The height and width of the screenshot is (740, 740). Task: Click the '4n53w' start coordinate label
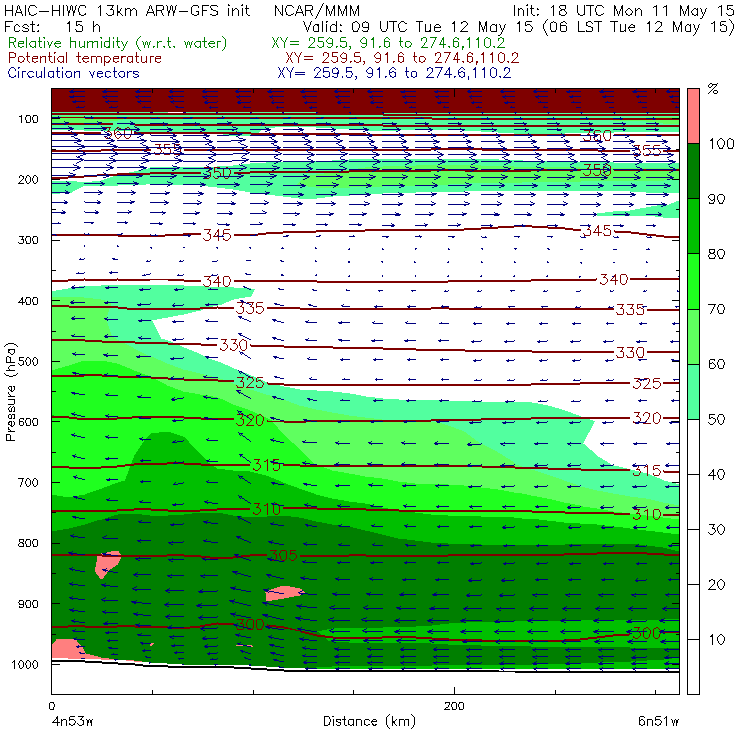pyautogui.click(x=72, y=722)
